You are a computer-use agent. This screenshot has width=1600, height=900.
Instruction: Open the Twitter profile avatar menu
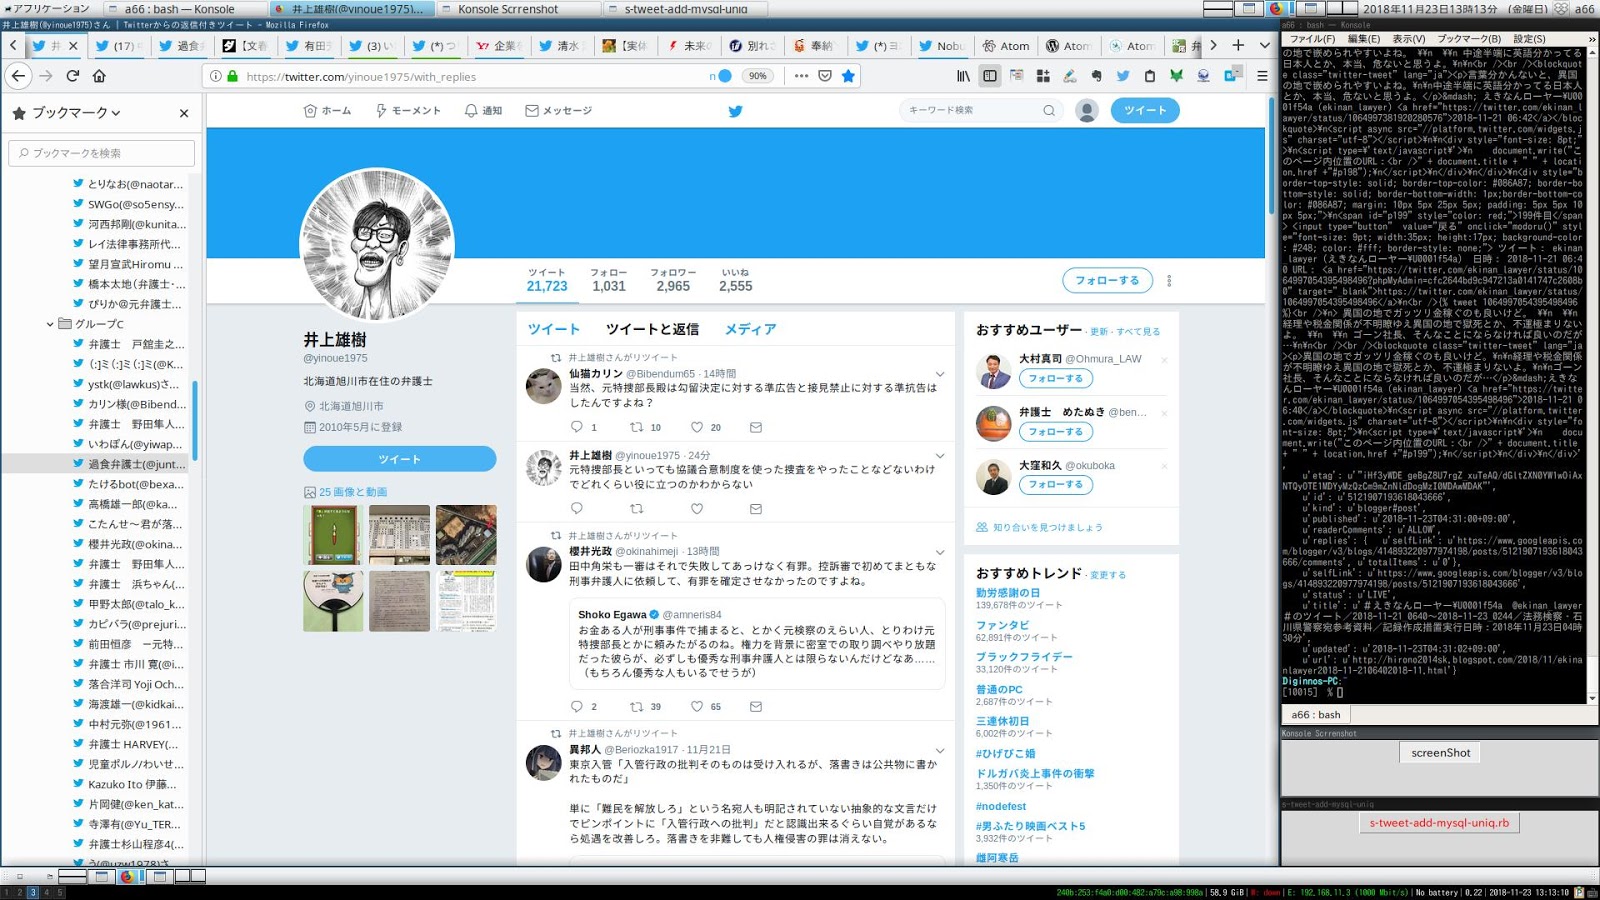coord(1087,111)
